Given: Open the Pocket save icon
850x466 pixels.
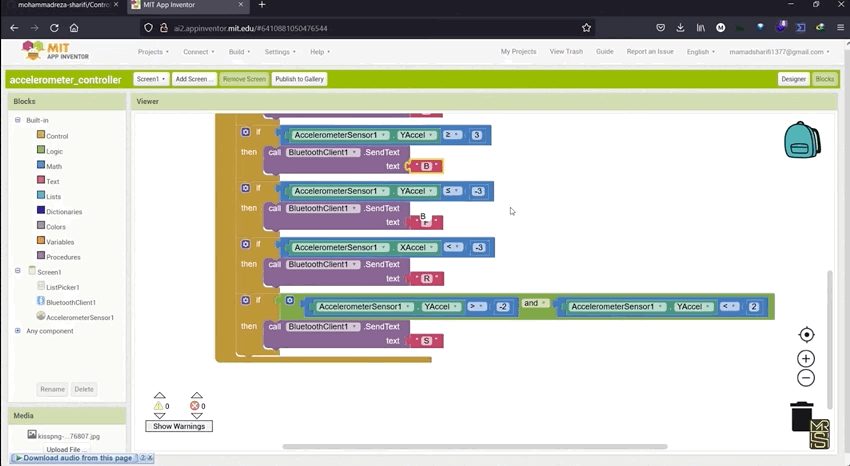Looking at the screenshot, I should pos(660,28).
